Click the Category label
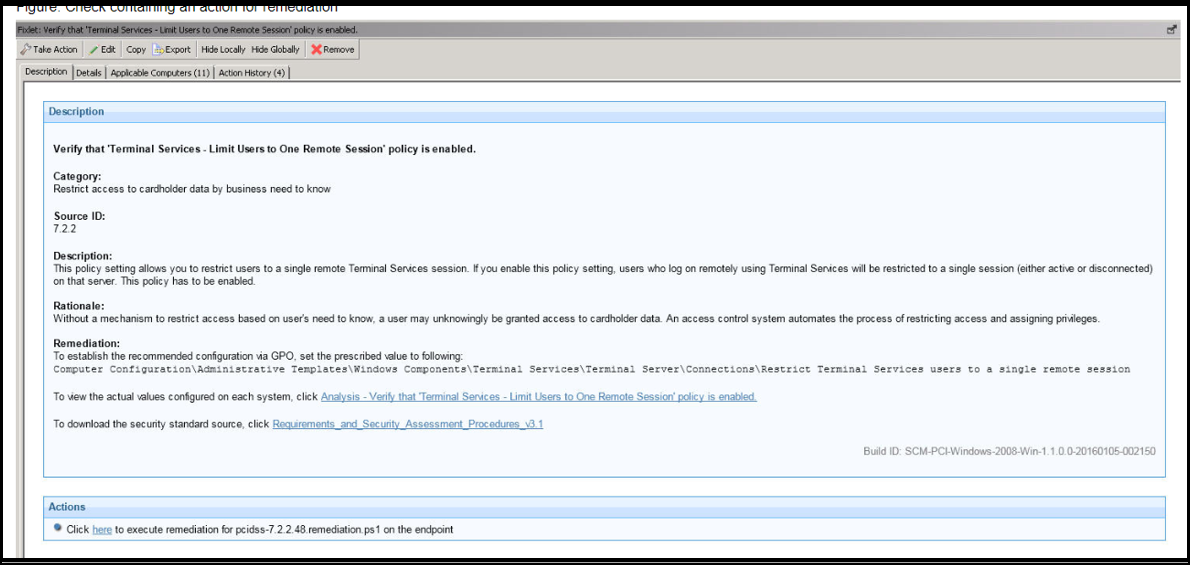 coord(77,176)
